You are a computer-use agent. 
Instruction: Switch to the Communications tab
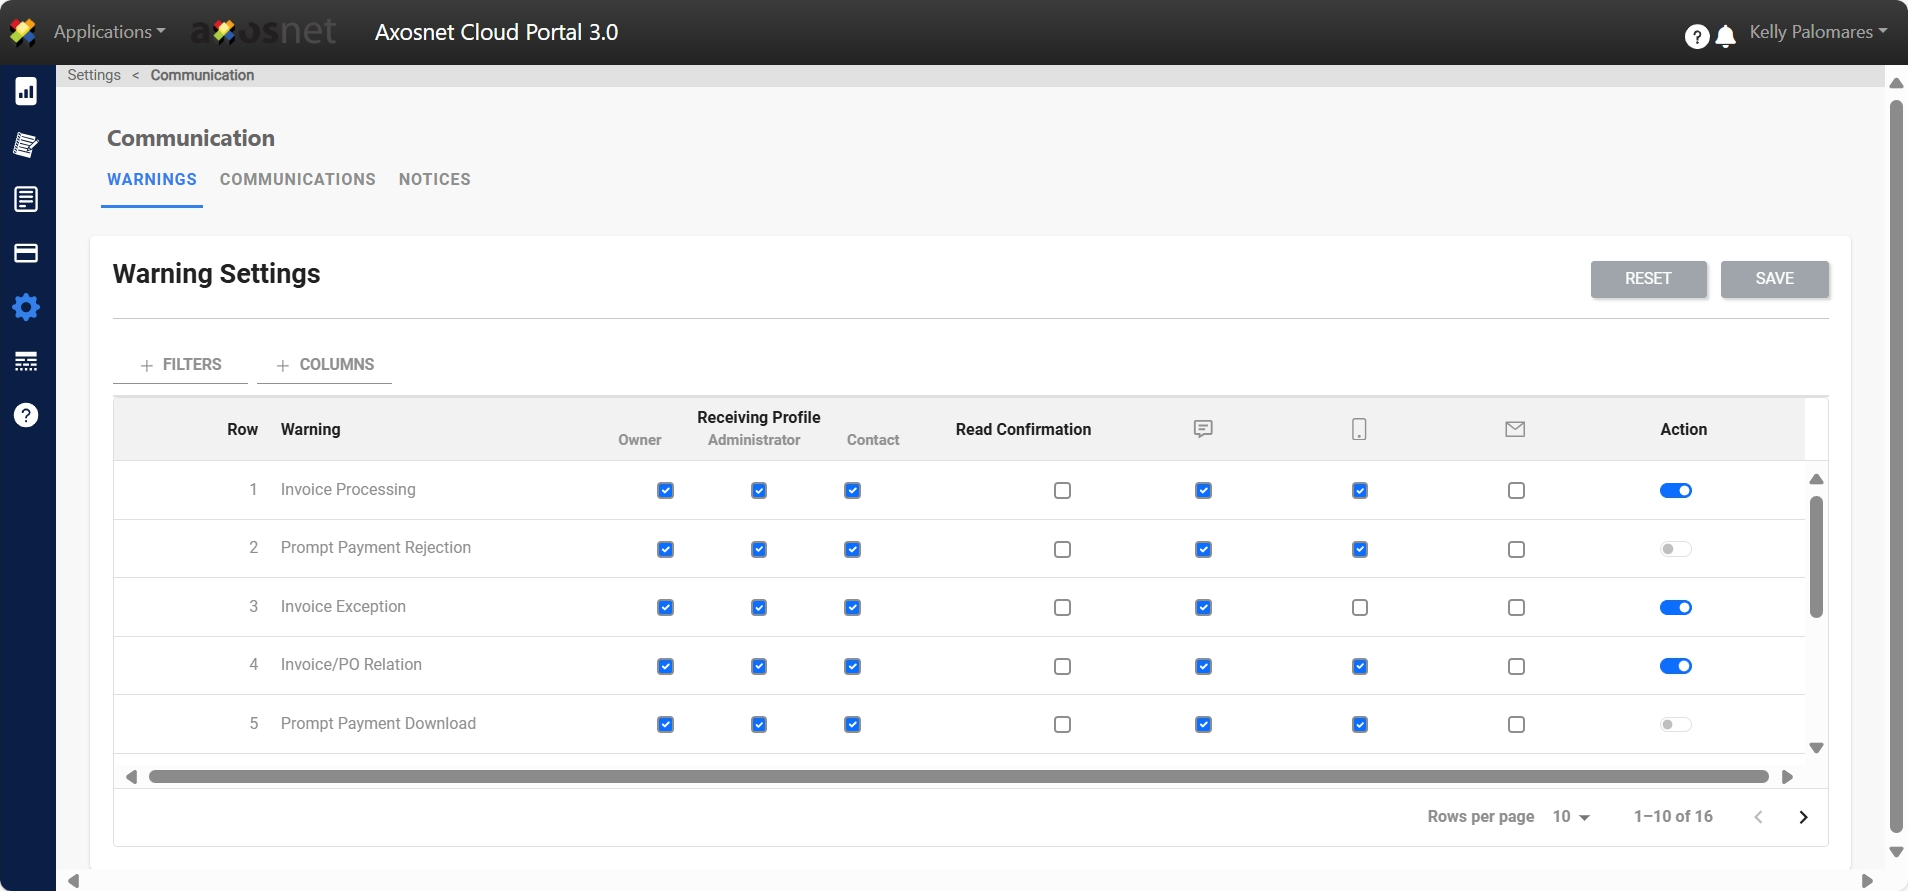coord(297,180)
